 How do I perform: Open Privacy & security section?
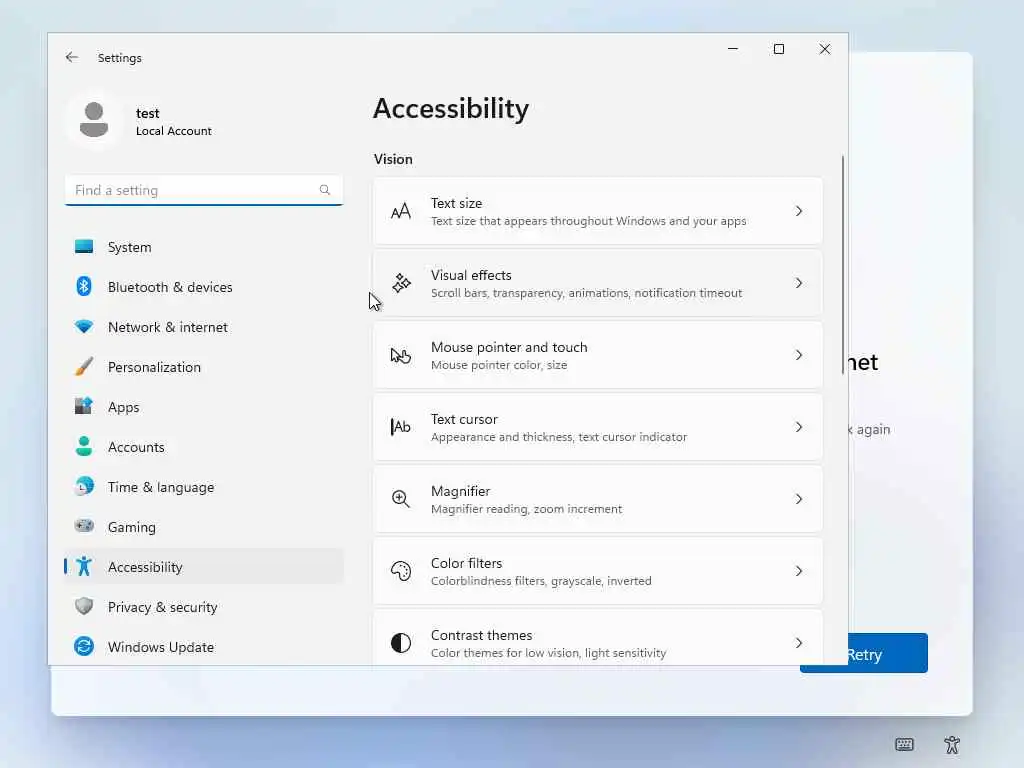pos(204,607)
